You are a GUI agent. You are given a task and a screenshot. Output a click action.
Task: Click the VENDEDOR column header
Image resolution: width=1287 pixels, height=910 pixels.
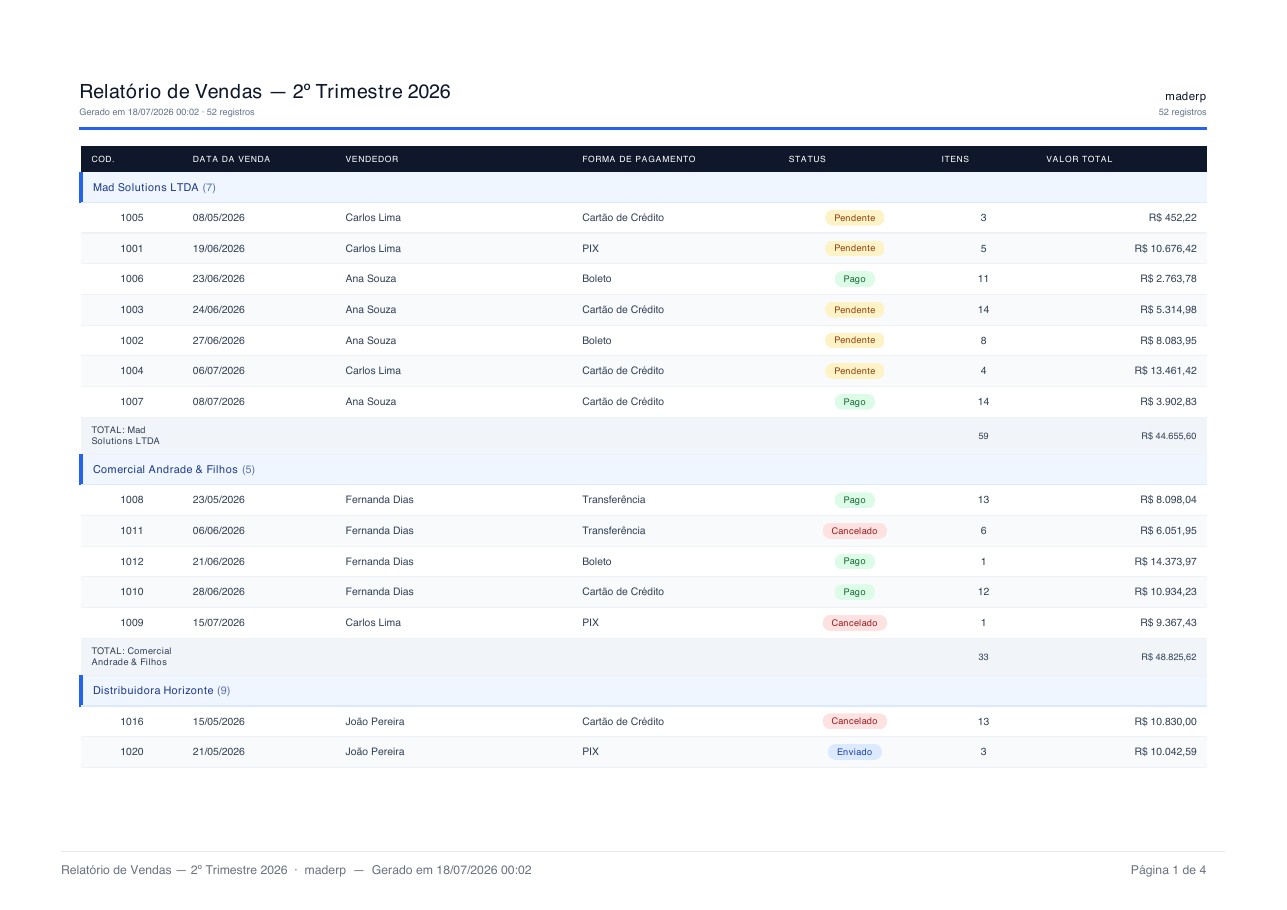coord(372,159)
